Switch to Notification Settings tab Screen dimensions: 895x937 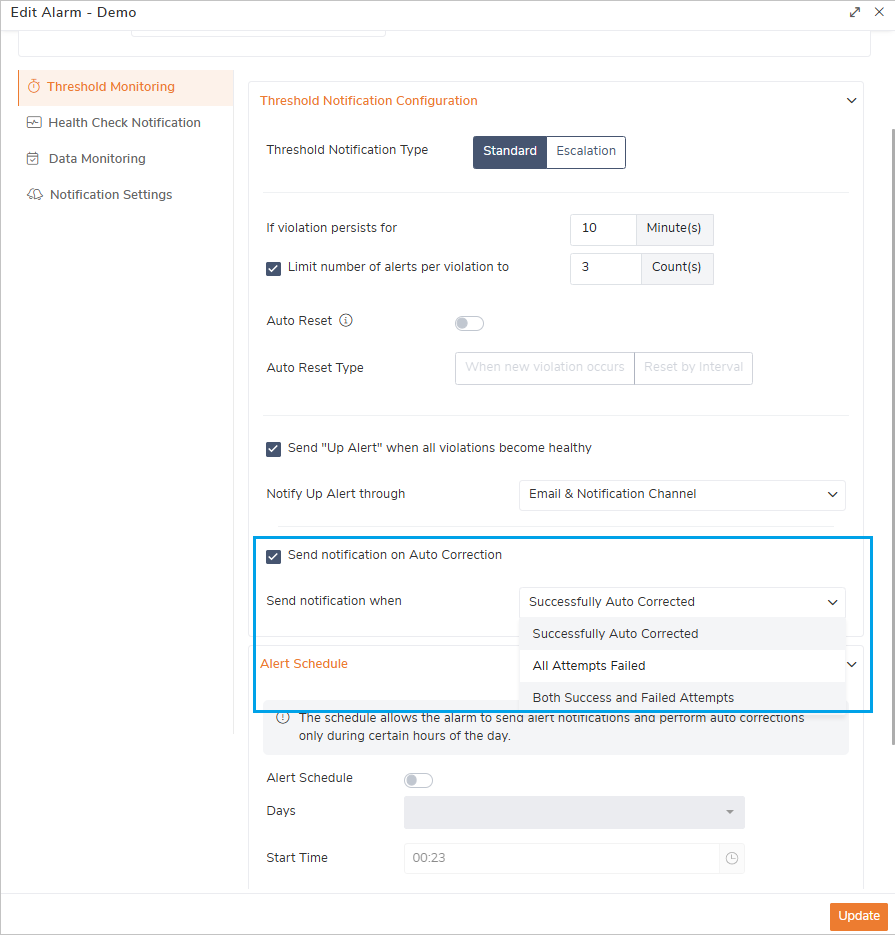click(111, 195)
